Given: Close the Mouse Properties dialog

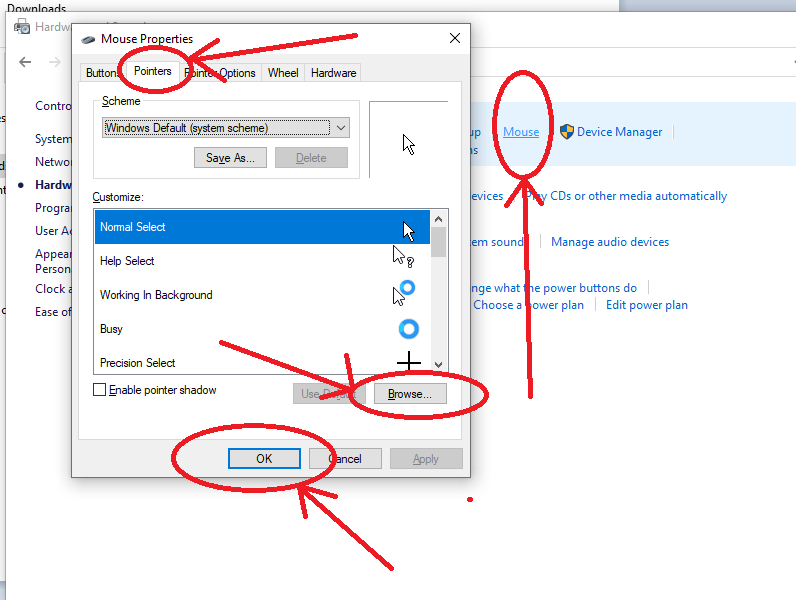Looking at the screenshot, I should point(454,39).
